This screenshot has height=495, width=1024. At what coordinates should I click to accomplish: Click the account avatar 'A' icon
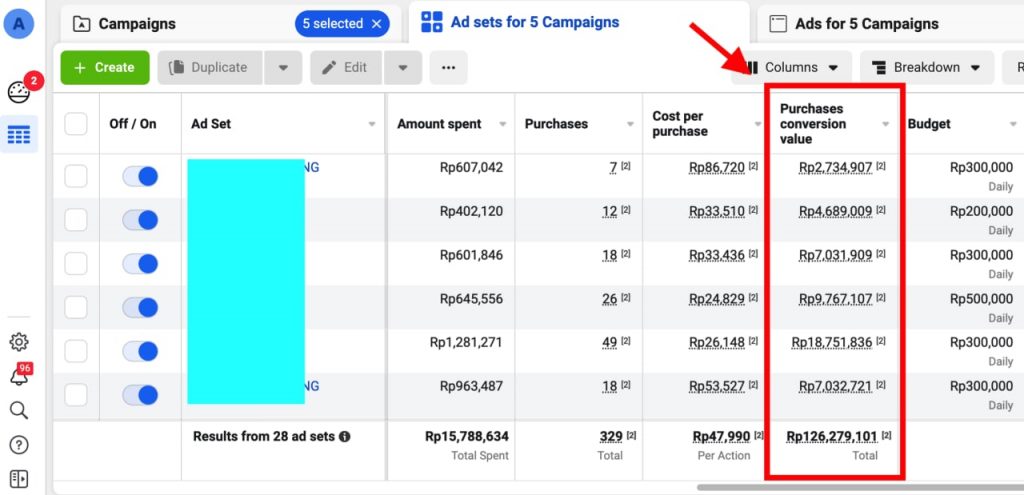[19, 23]
